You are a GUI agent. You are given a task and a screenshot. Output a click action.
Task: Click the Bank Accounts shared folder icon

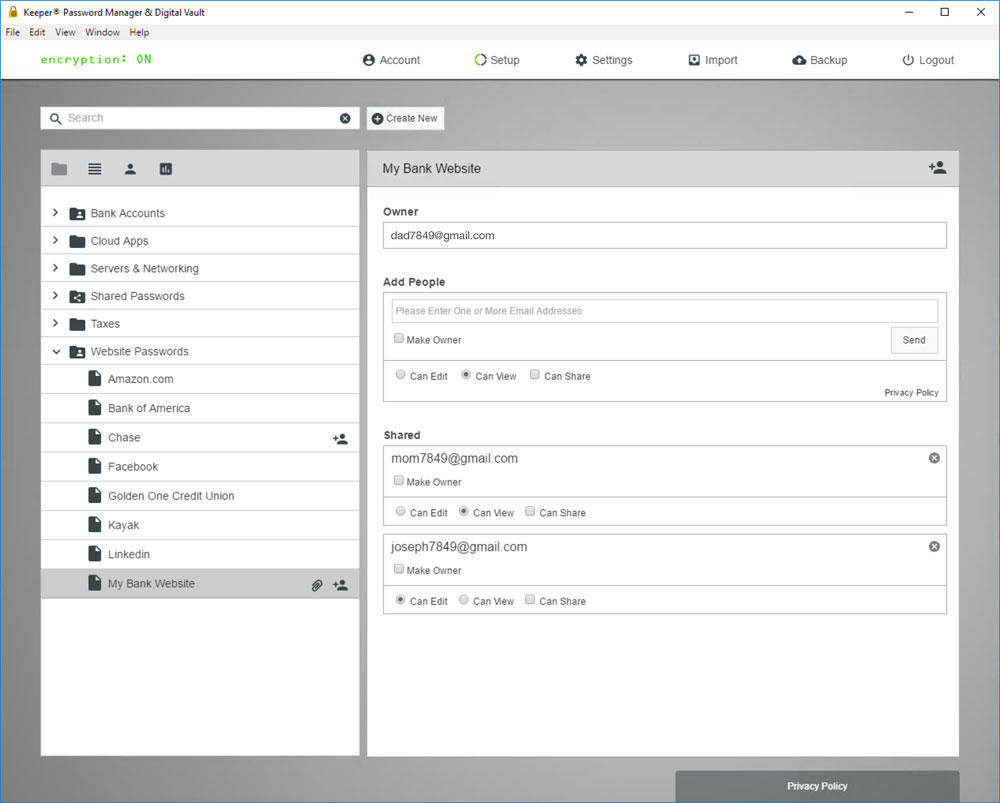(77, 214)
